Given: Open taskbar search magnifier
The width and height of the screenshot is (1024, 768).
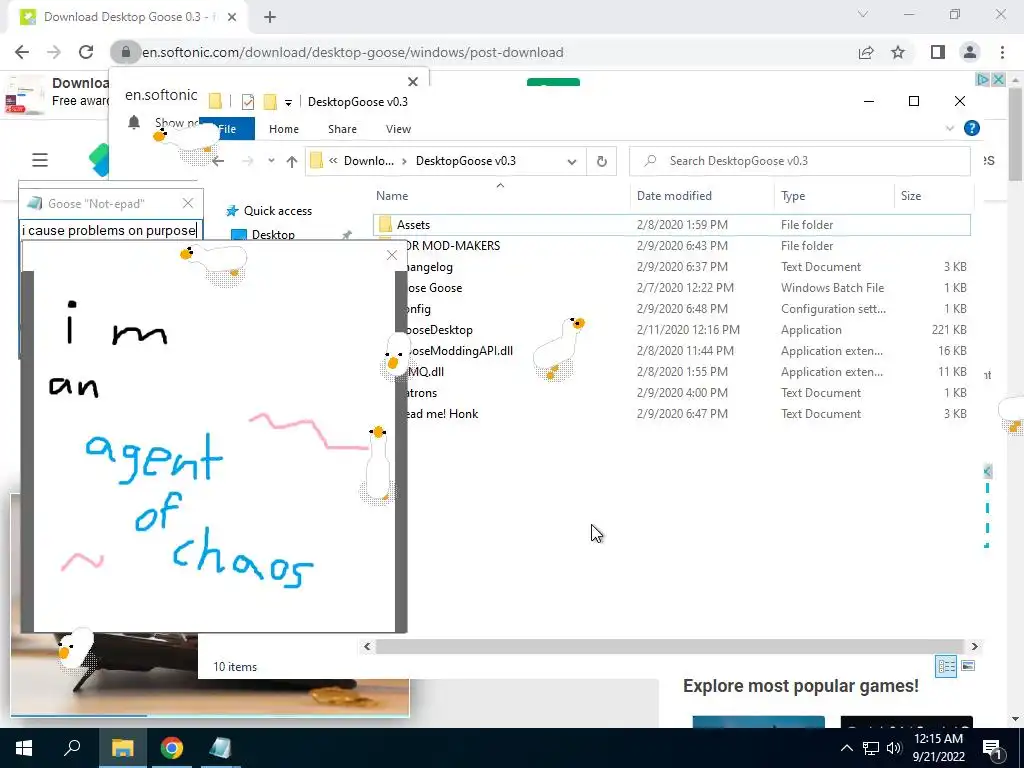Looking at the screenshot, I should (x=72, y=748).
